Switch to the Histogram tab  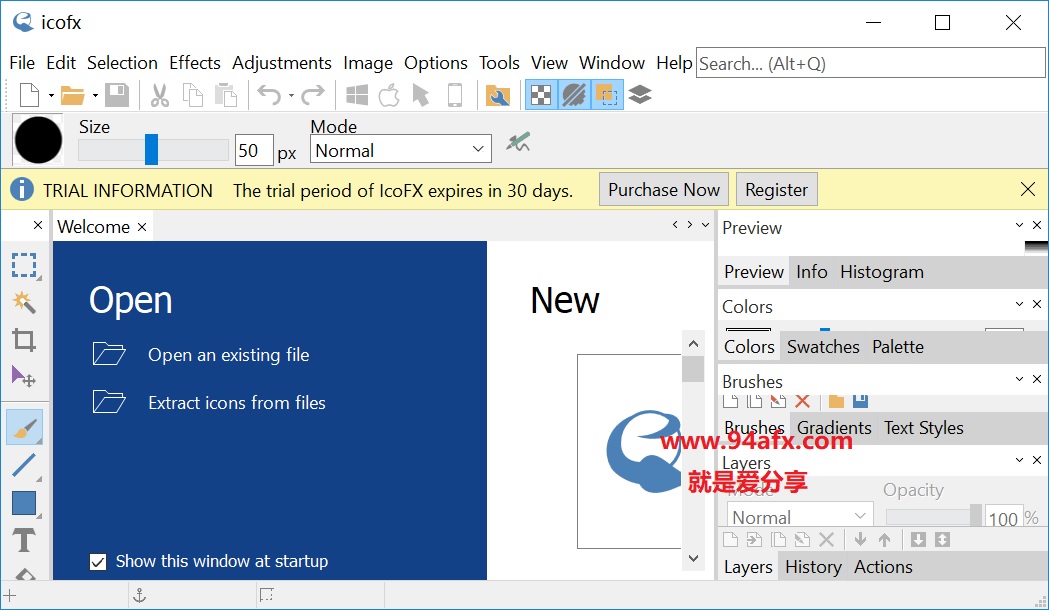click(882, 272)
